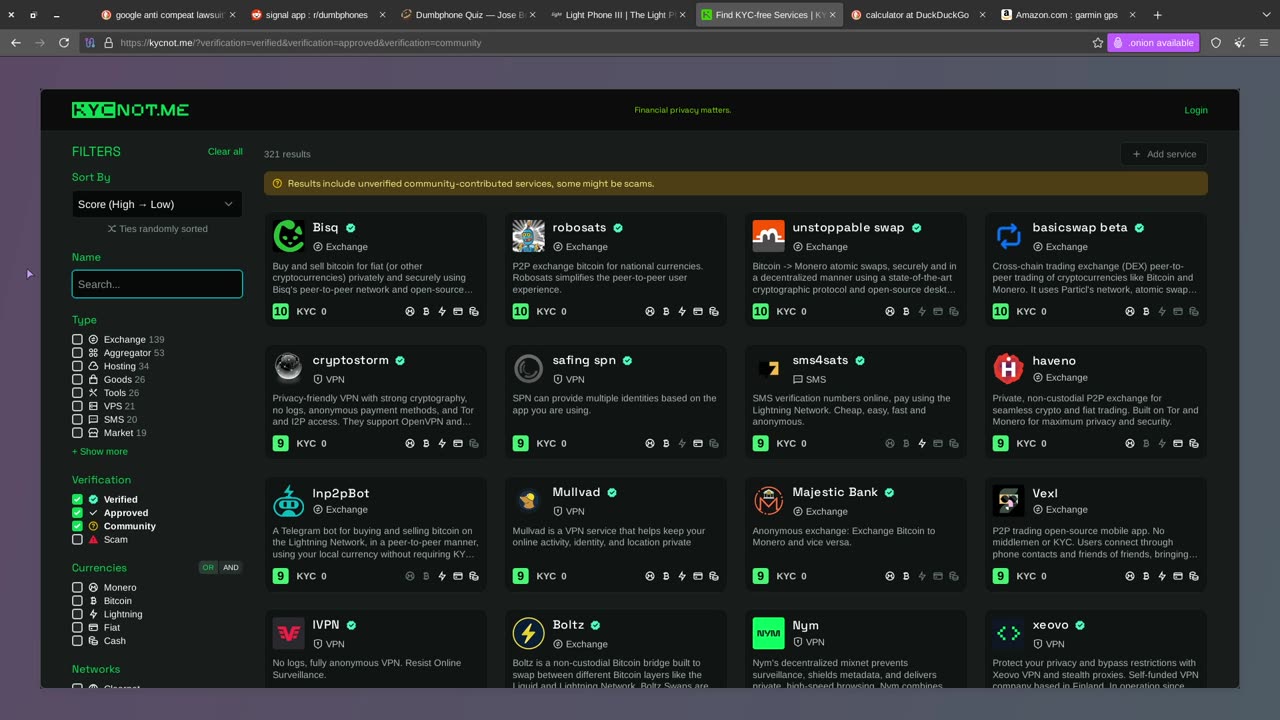Screen dimensions: 1280x720
Task: Open the Sort By score dropdown
Action: 157,204
